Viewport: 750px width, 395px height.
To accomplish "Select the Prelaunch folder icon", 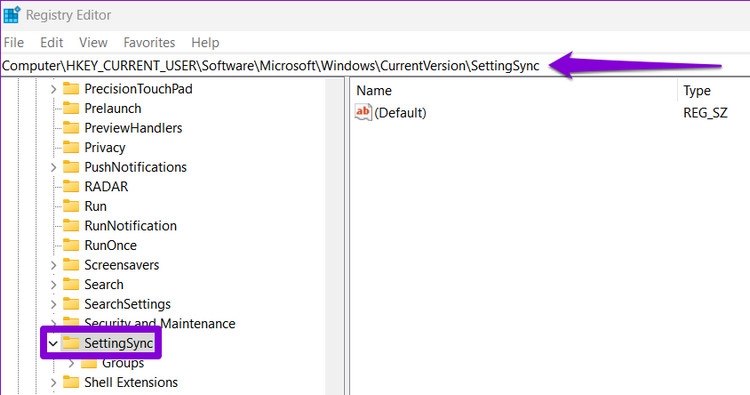I will pos(71,108).
